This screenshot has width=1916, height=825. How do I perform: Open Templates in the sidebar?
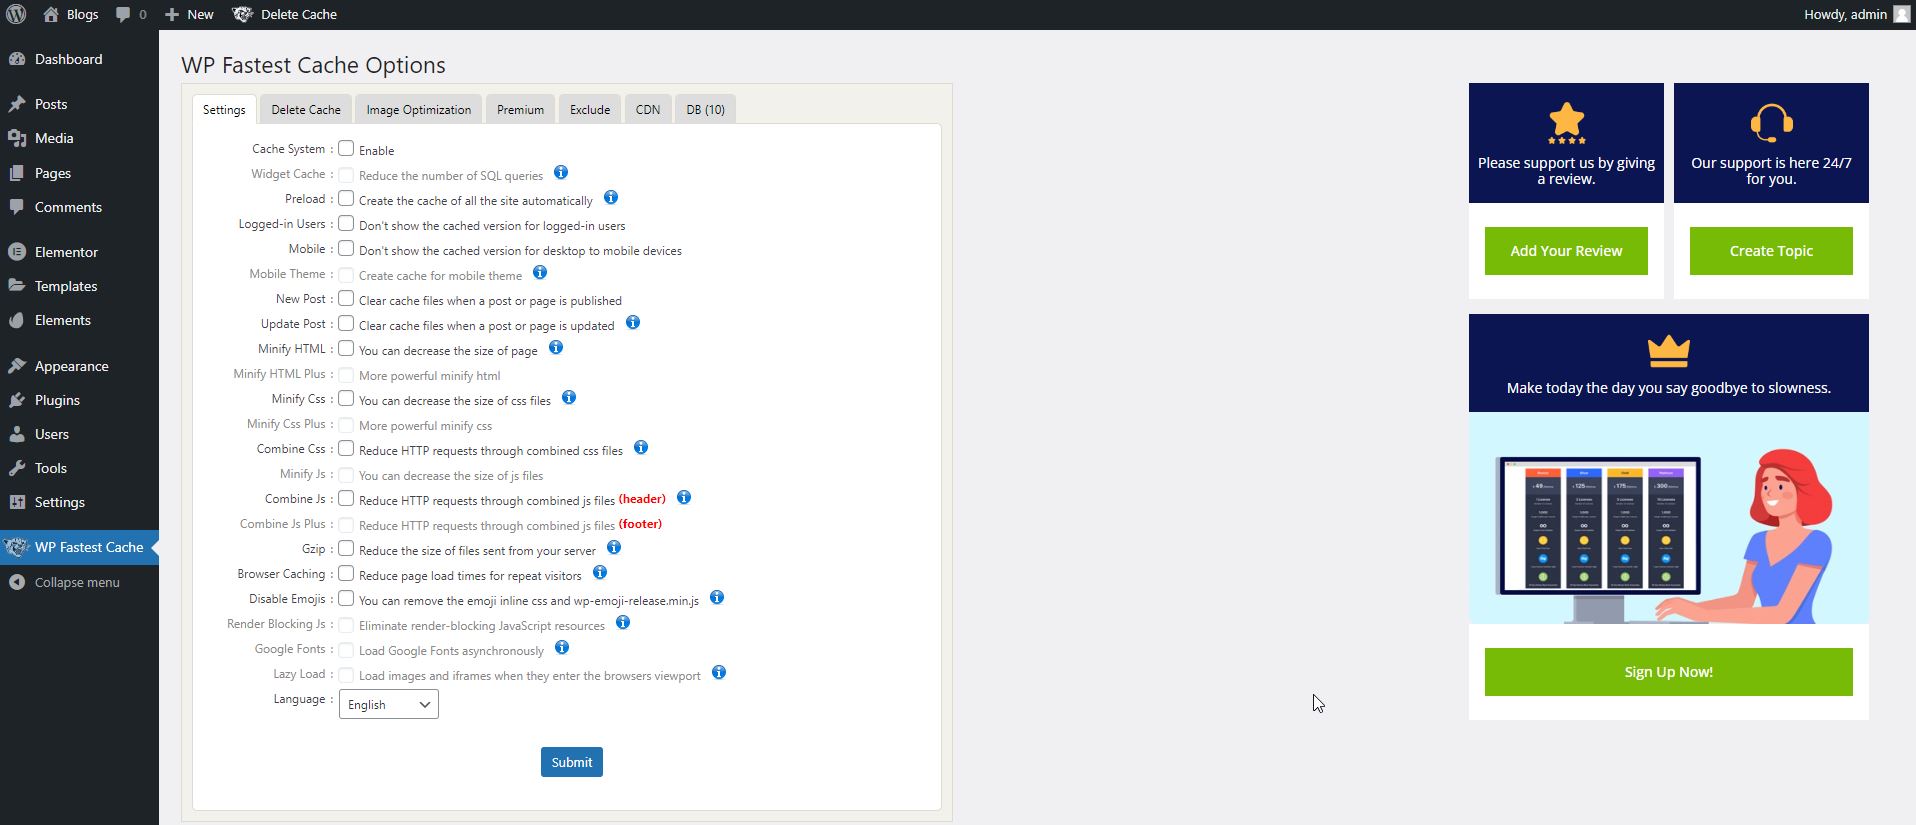tap(79, 286)
